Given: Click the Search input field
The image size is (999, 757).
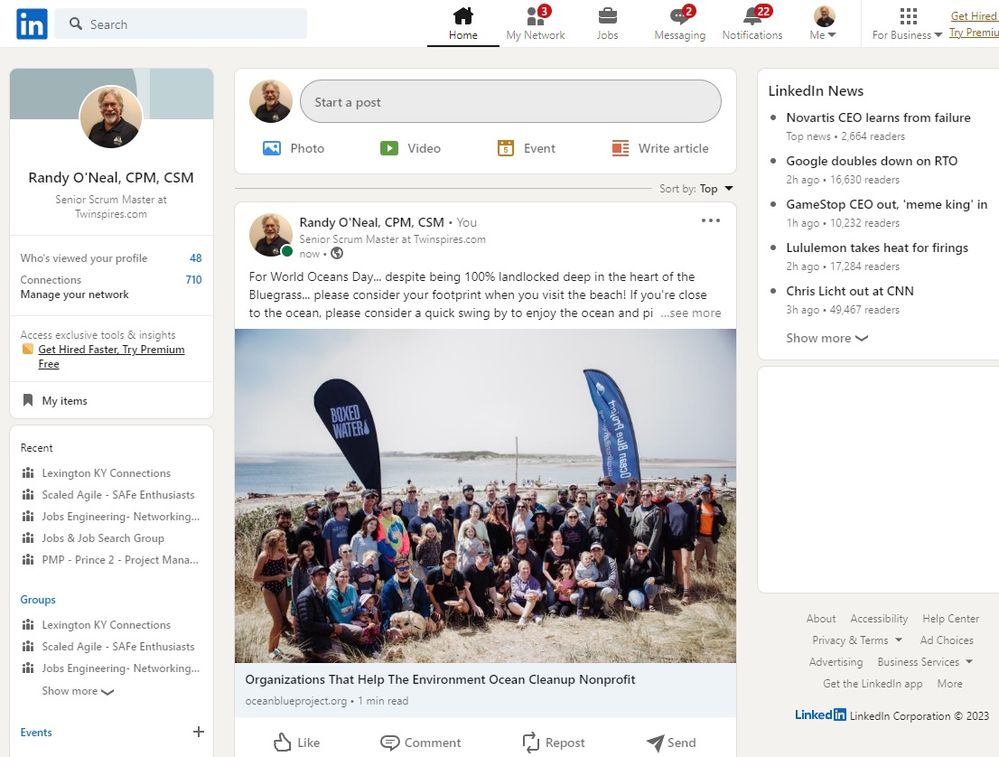Looking at the screenshot, I should coord(180,24).
